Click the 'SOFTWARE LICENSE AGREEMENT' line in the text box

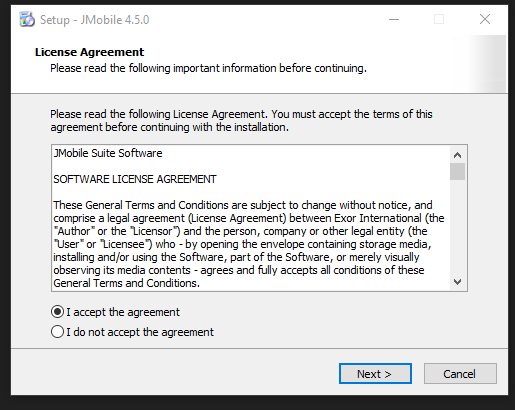tap(135, 179)
